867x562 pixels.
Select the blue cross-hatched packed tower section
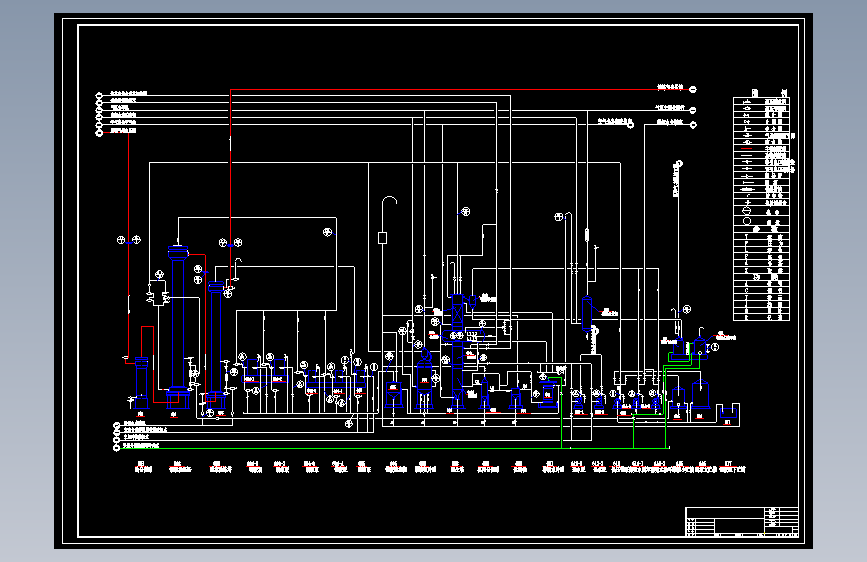pos(457,312)
